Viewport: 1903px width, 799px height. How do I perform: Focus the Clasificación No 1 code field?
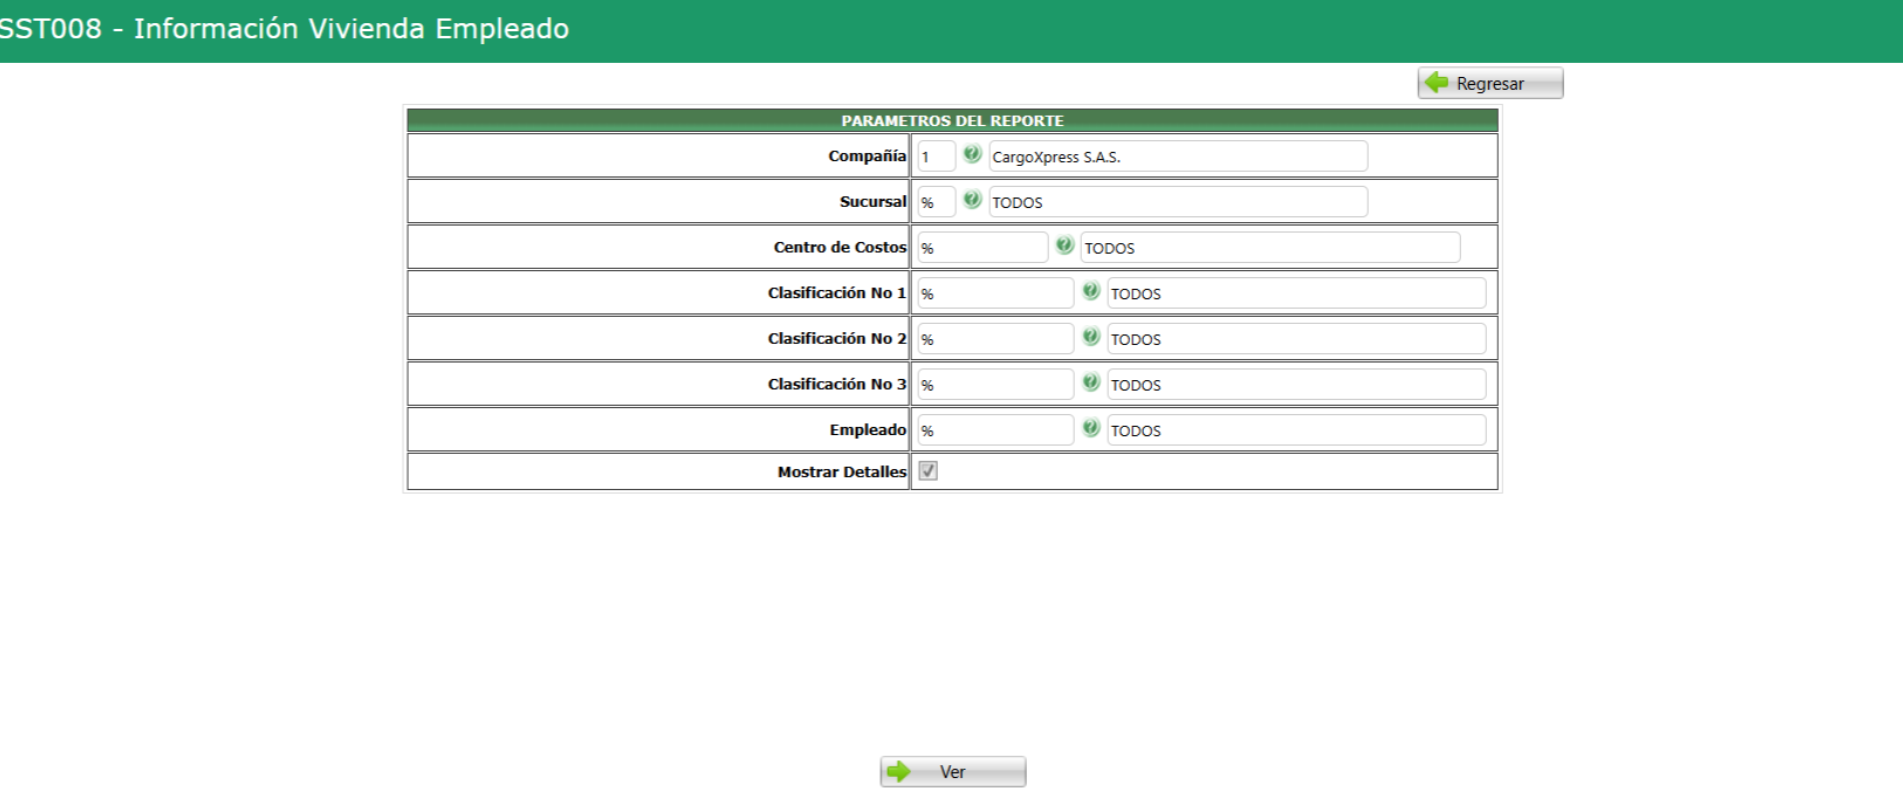pyautogui.click(x=995, y=294)
